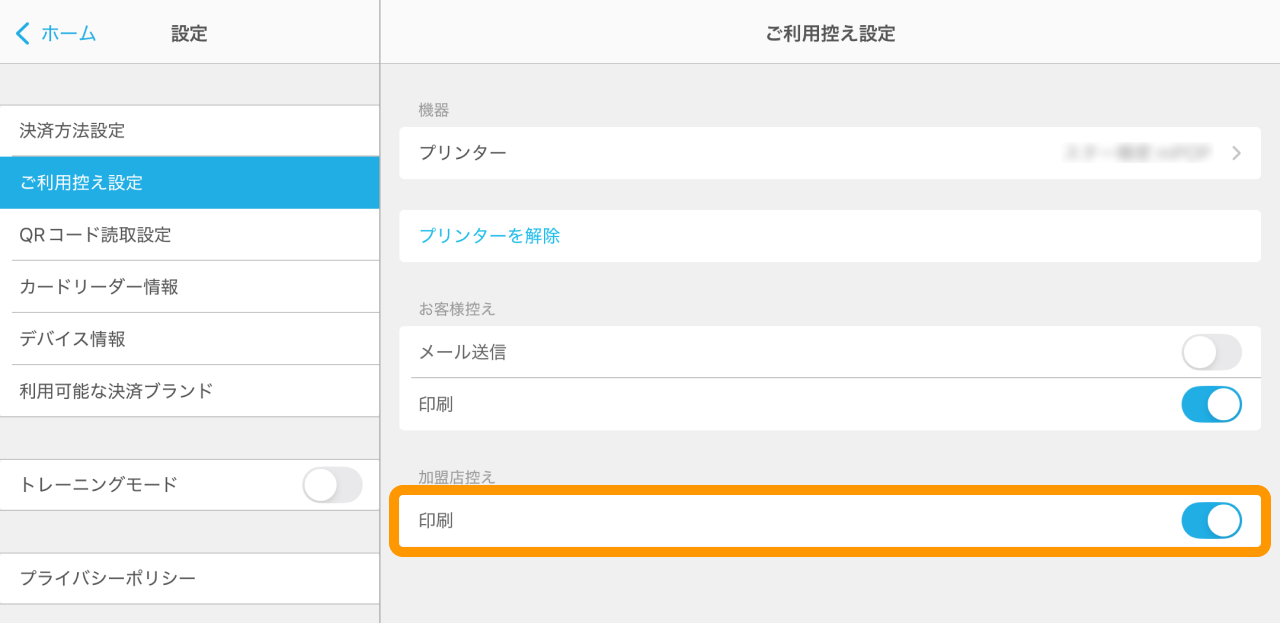The height and width of the screenshot is (623, 1280).
Task: Enable トレーニングモード toggle
Action: (x=332, y=485)
